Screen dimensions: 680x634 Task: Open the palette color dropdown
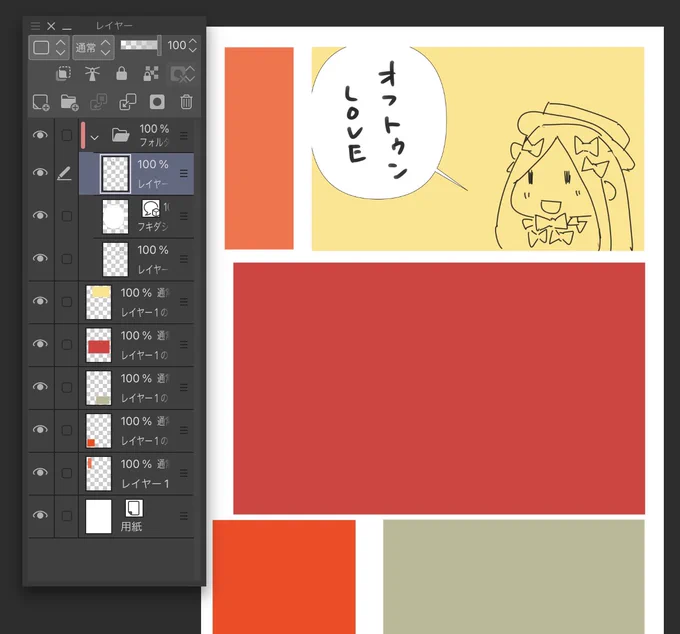coord(49,47)
